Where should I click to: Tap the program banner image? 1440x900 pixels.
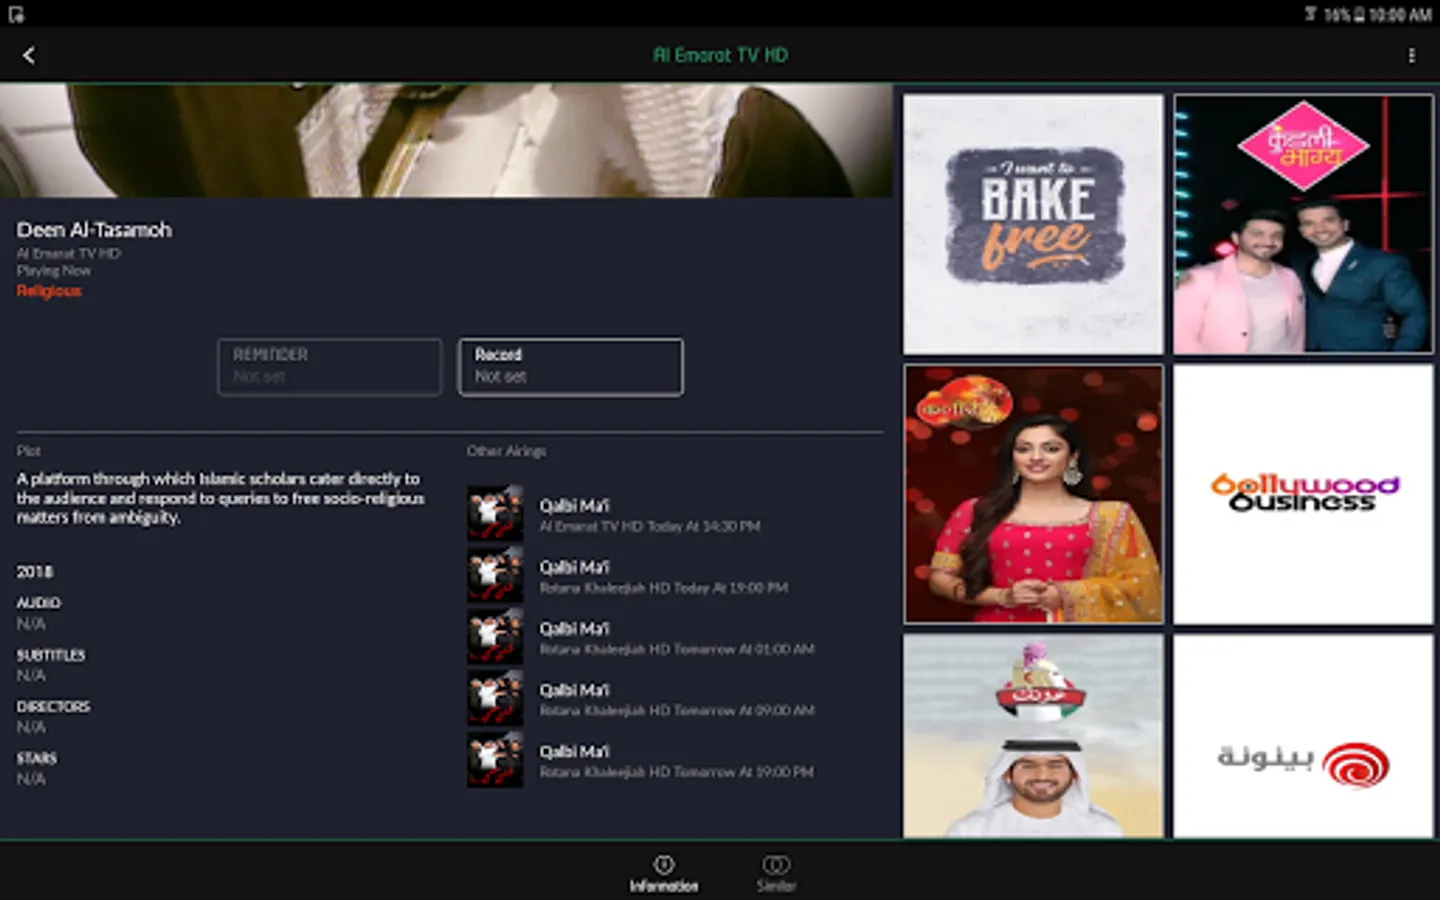(x=446, y=140)
